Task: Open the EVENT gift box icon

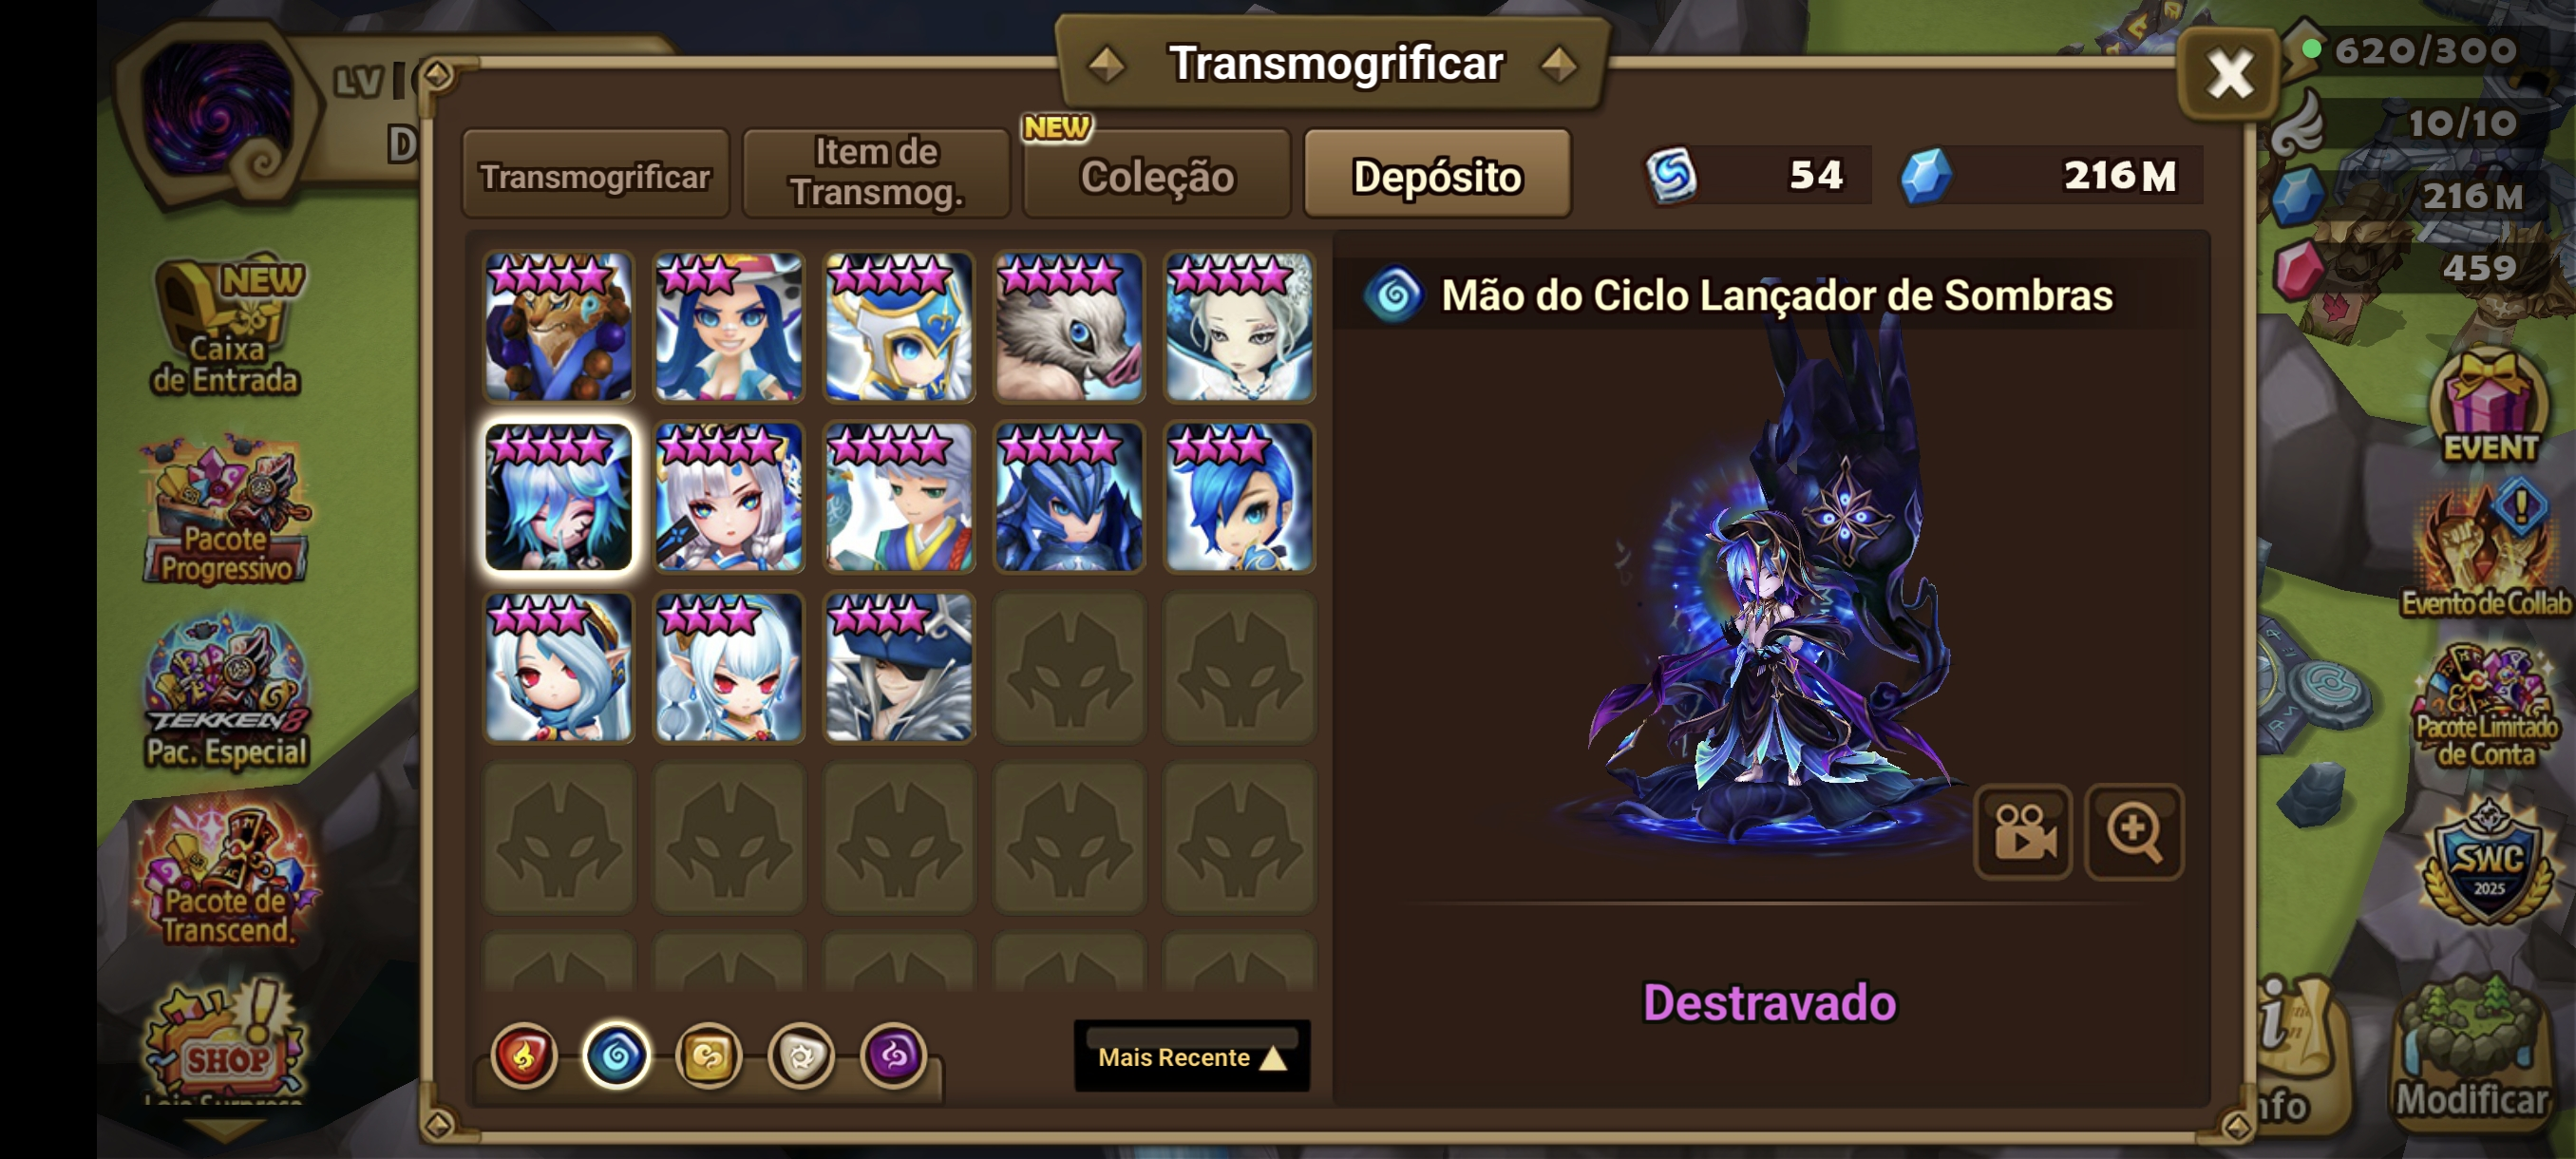Action: point(2488,405)
